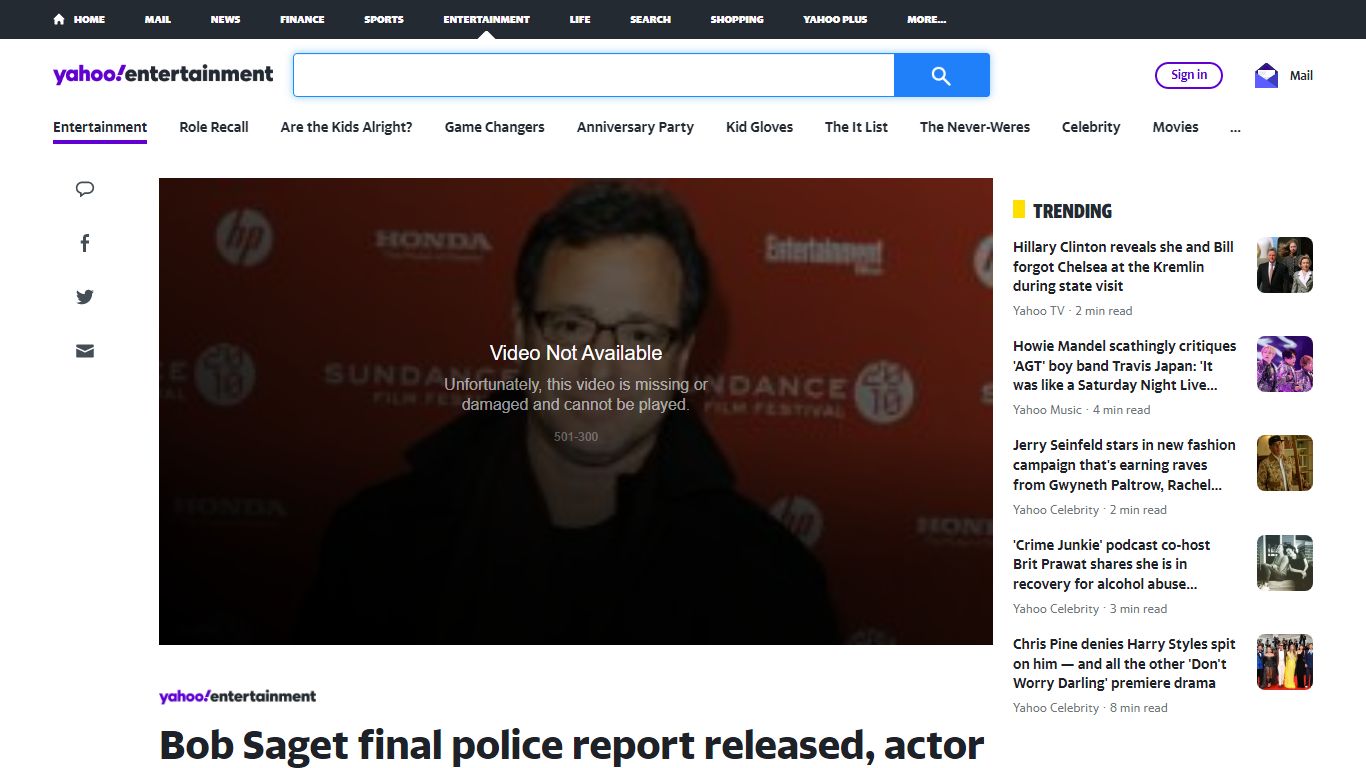
Task: Click 'Yahoo TV · 2 min read' label
Action: 1073,311
